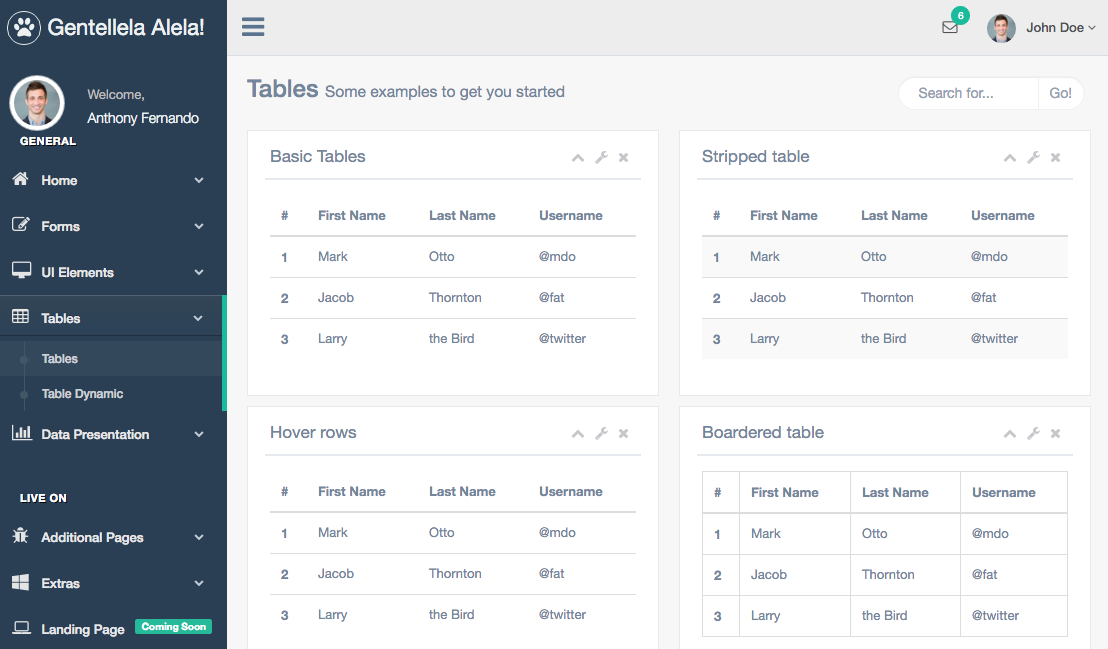This screenshot has height=649, width=1108.
Task: Collapse the Basic Tables panel
Action: point(577,157)
